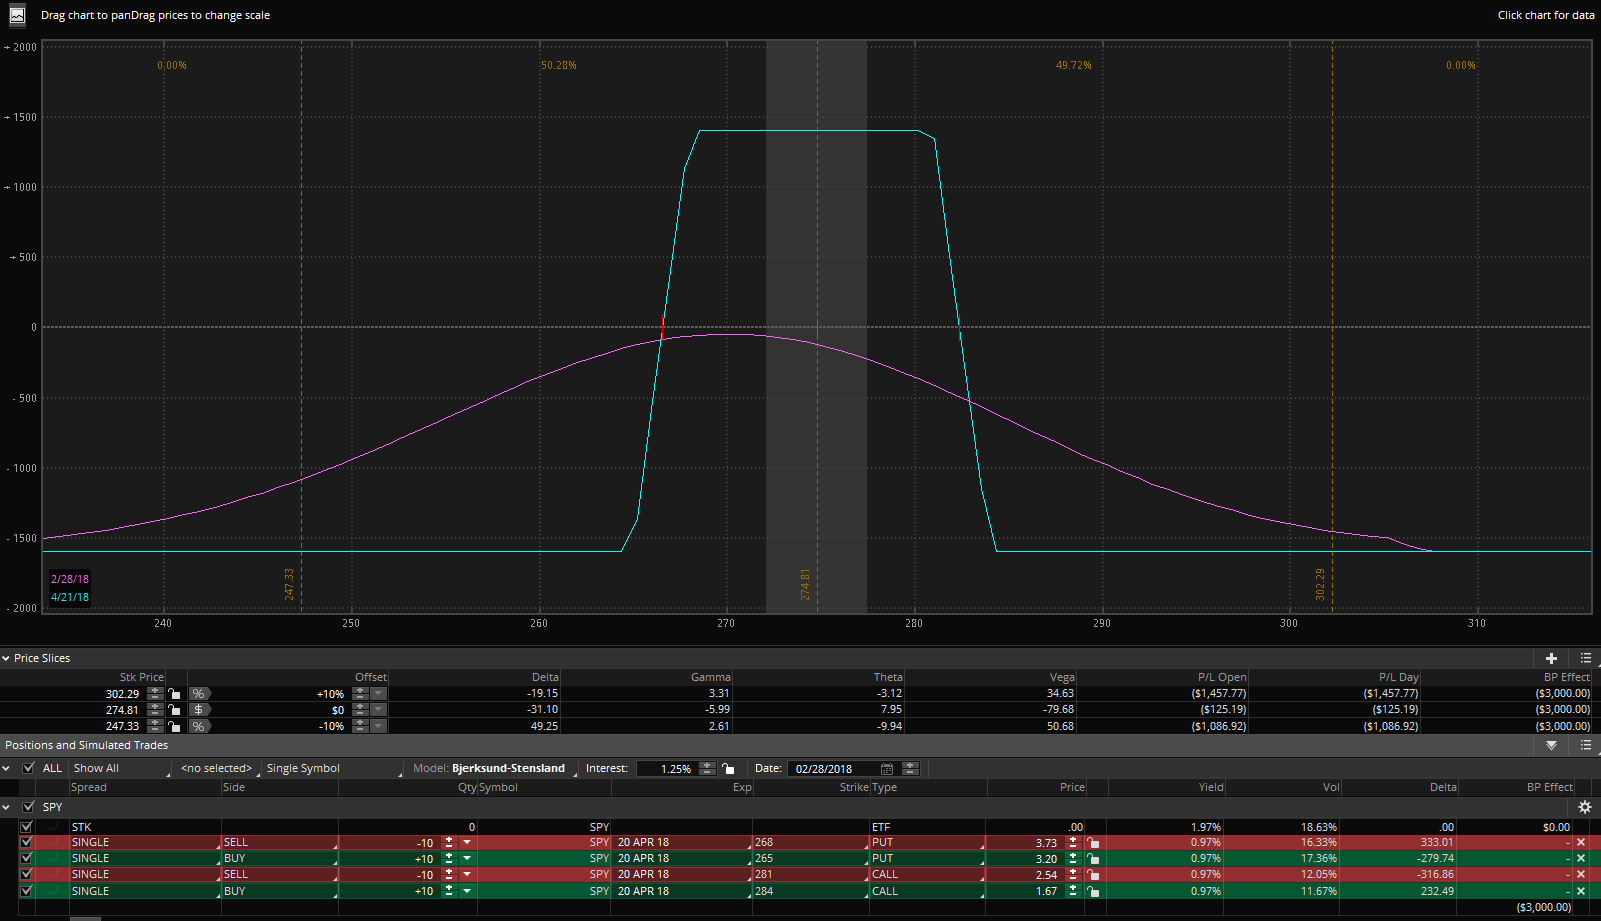Remove the 268 PUT sell leg
Image resolution: width=1601 pixels, height=921 pixels.
(1581, 843)
